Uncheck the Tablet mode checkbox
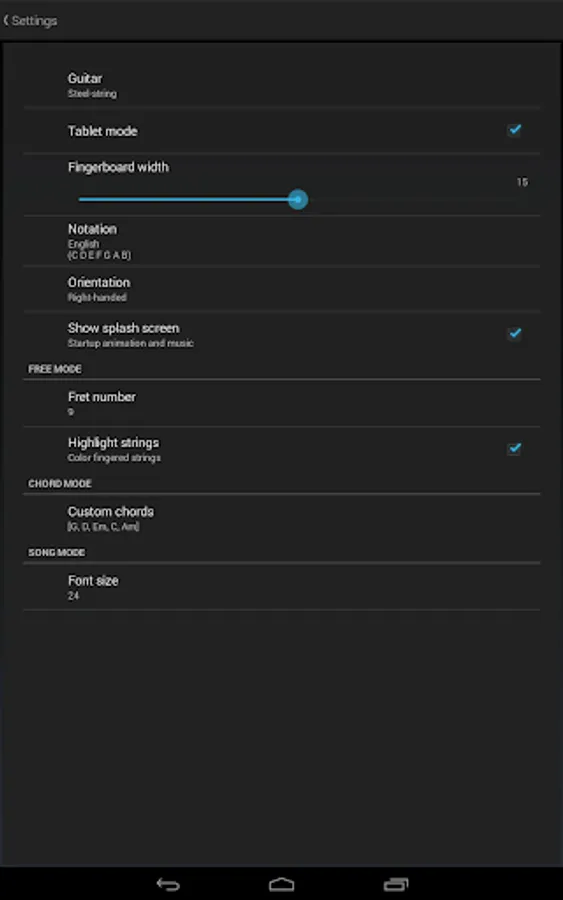Screen dimensions: 563x900 pyautogui.click(x=515, y=130)
